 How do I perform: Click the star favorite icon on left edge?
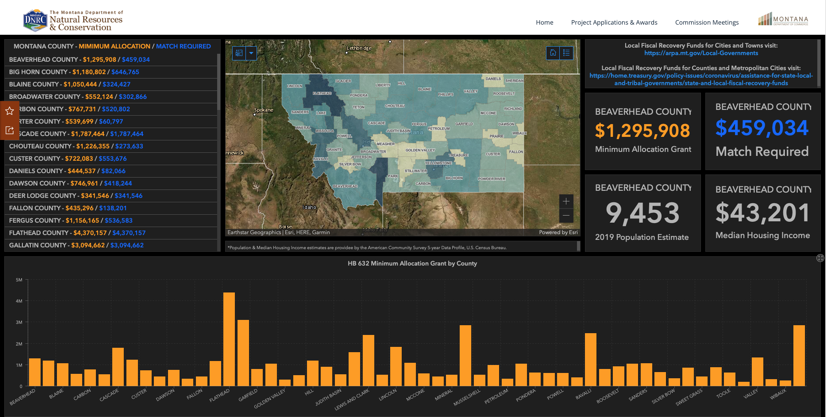(x=9, y=111)
